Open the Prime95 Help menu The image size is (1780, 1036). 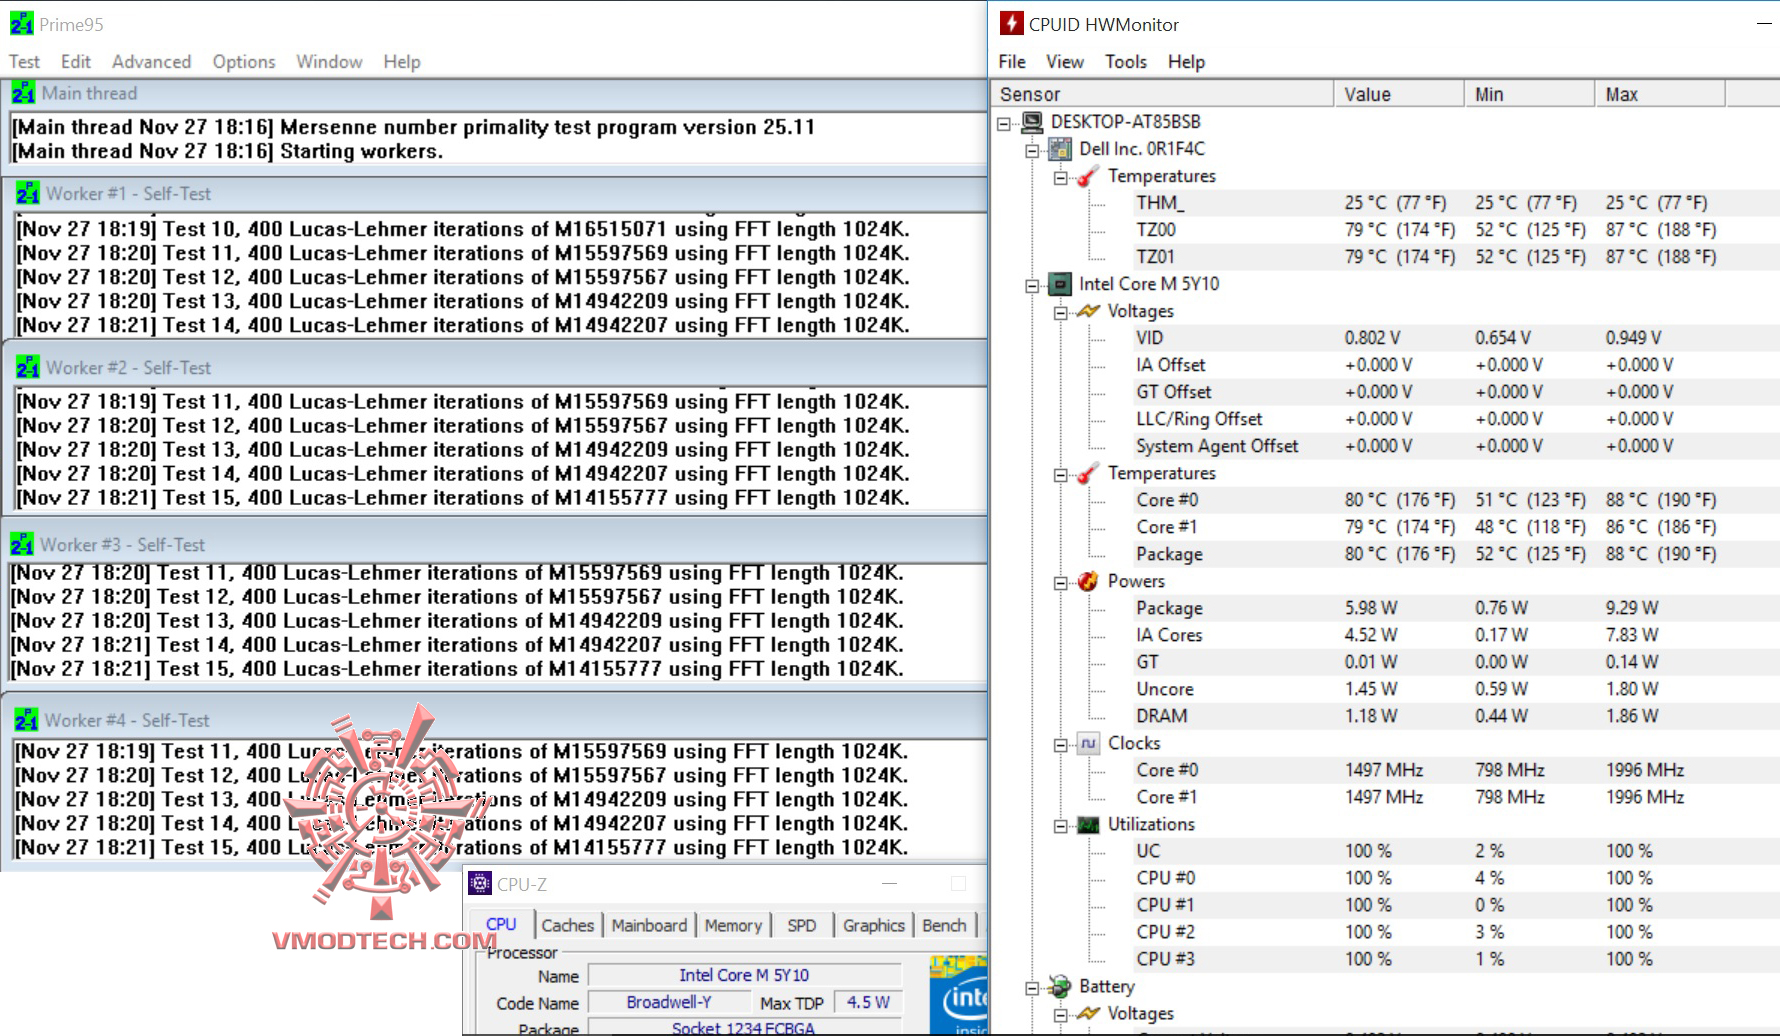pyautogui.click(x=402, y=62)
